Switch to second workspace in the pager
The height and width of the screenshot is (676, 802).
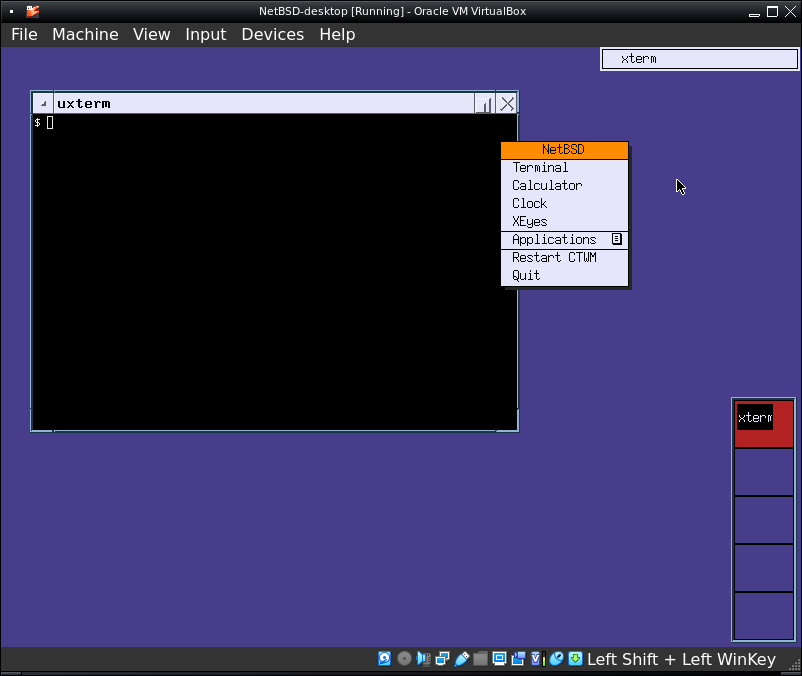pos(764,472)
